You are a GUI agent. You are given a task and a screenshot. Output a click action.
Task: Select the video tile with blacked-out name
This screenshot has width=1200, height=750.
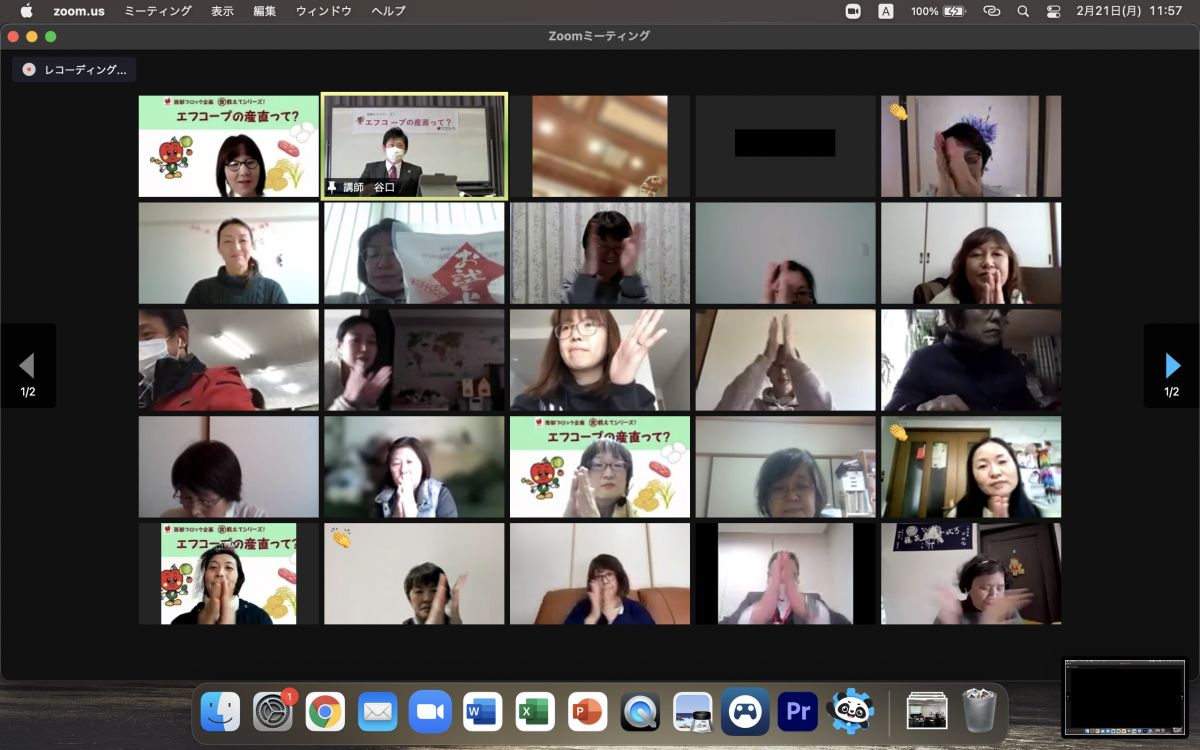tap(785, 146)
